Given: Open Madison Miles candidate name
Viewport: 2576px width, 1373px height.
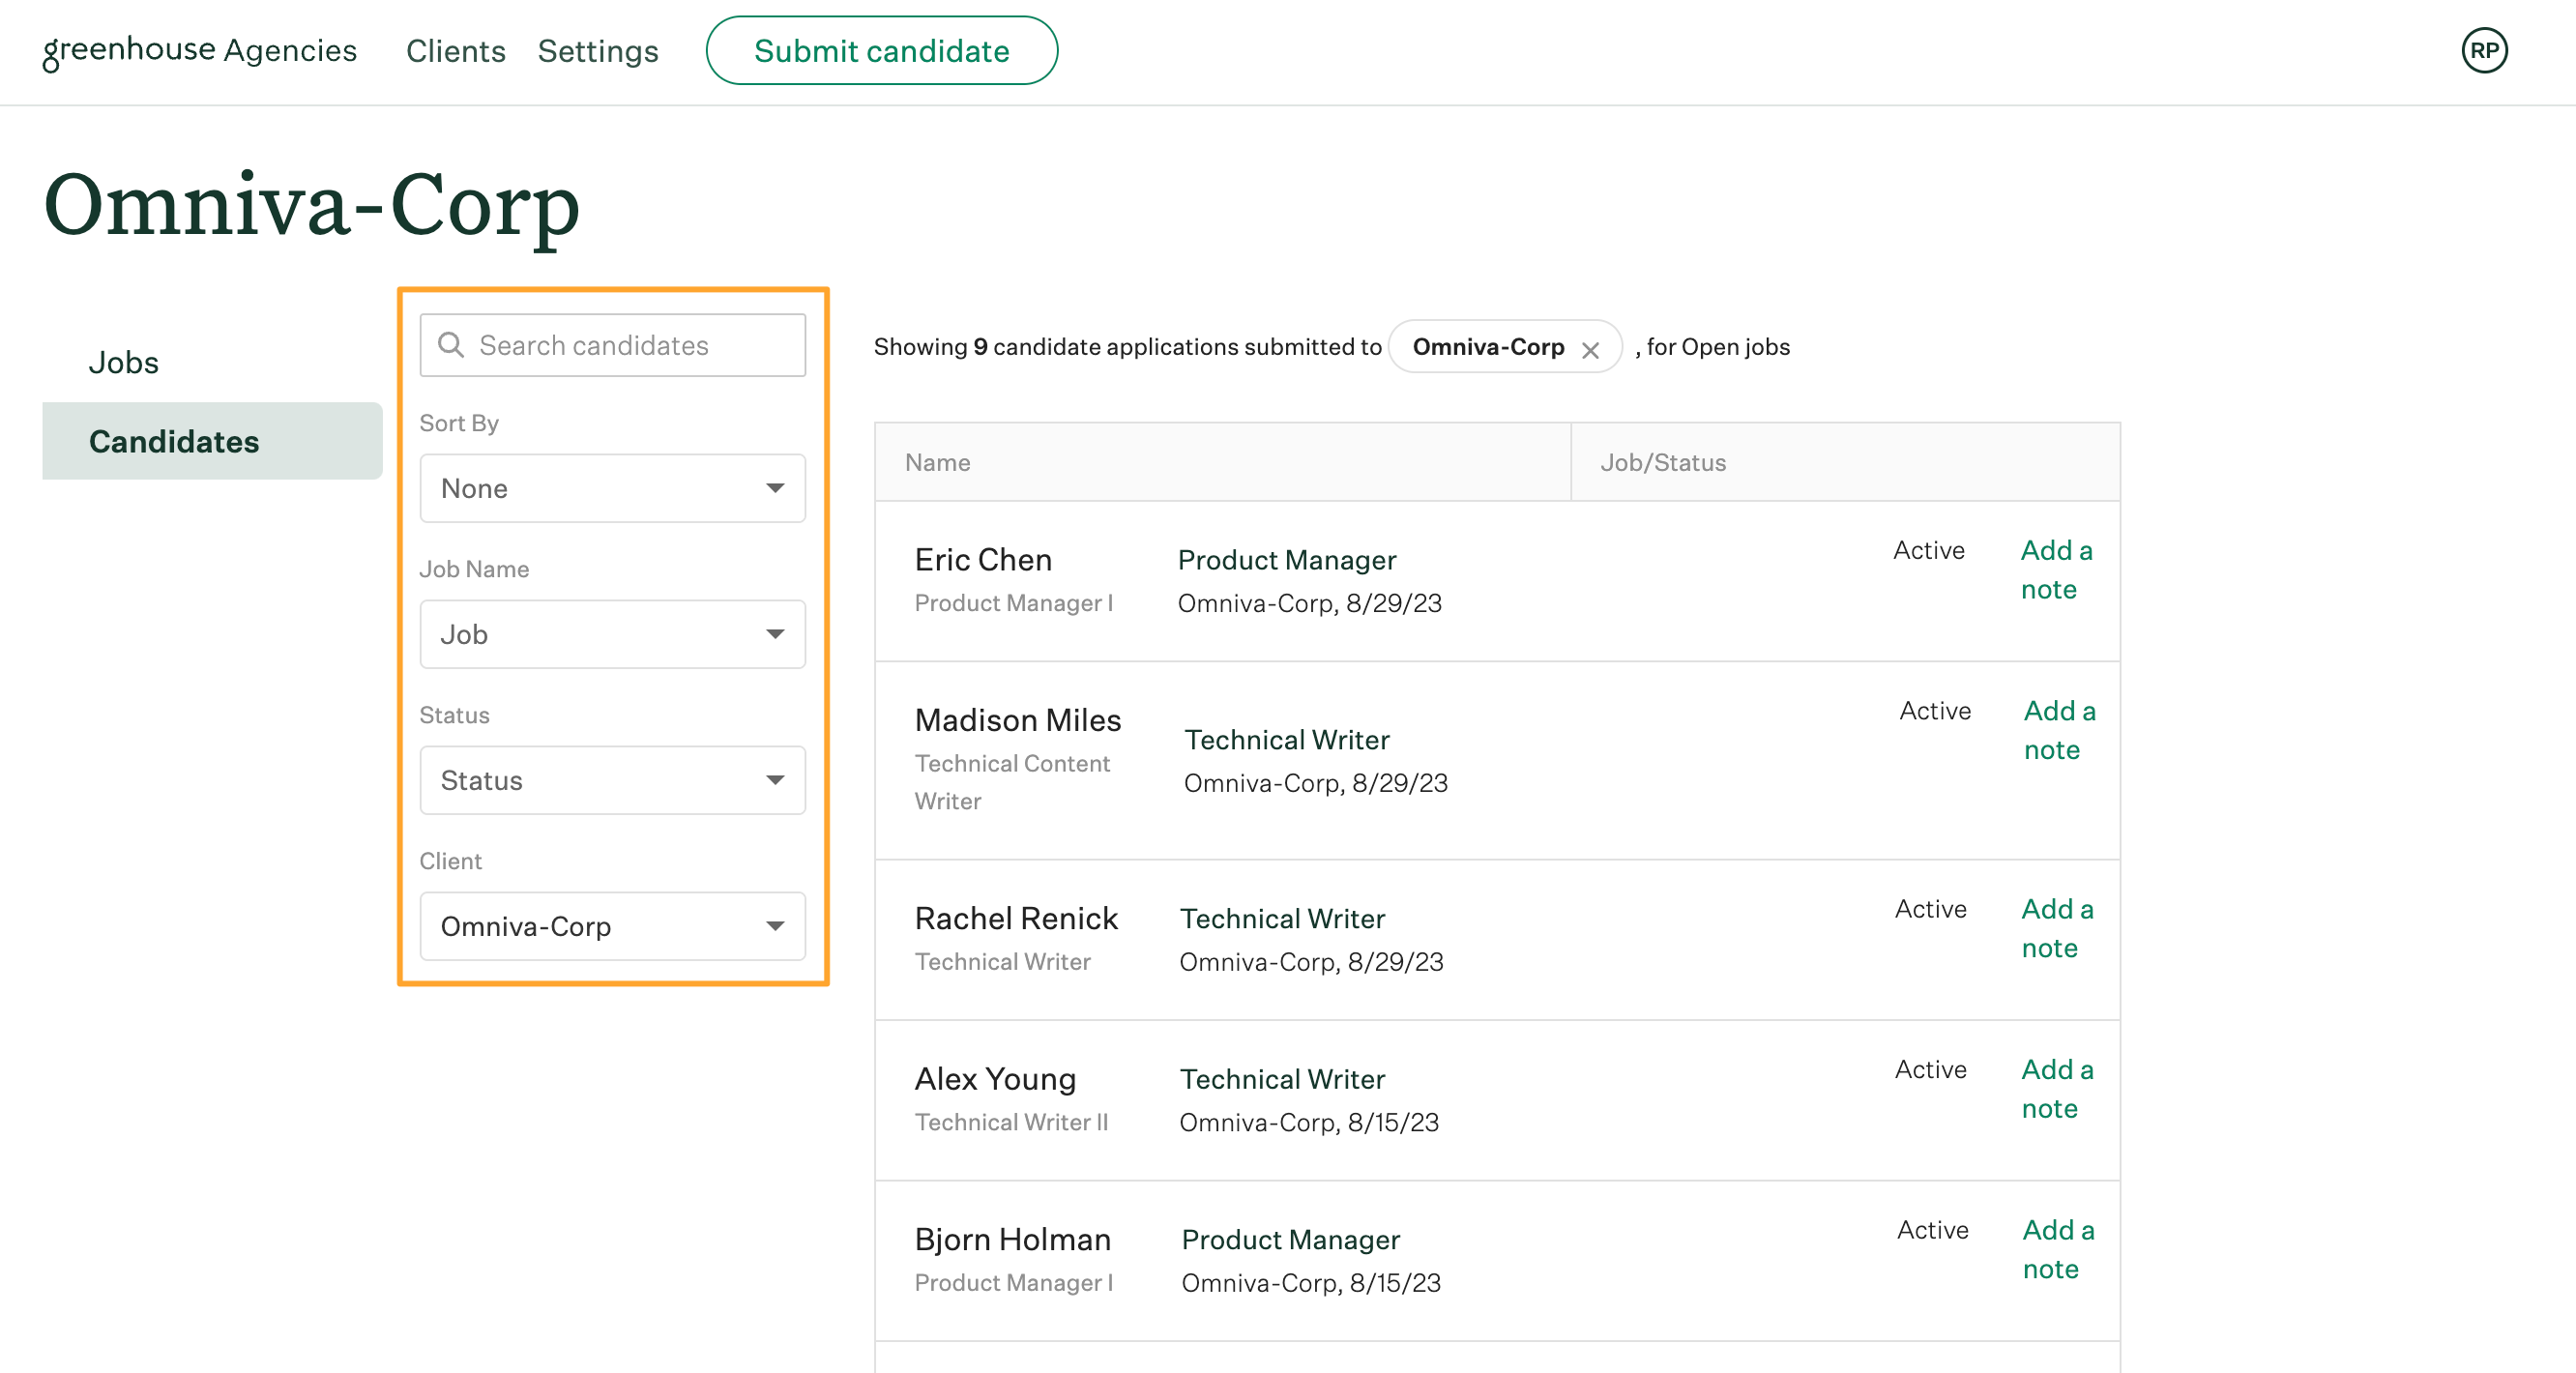Looking at the screenshot, I should (x=1018, y=720).
